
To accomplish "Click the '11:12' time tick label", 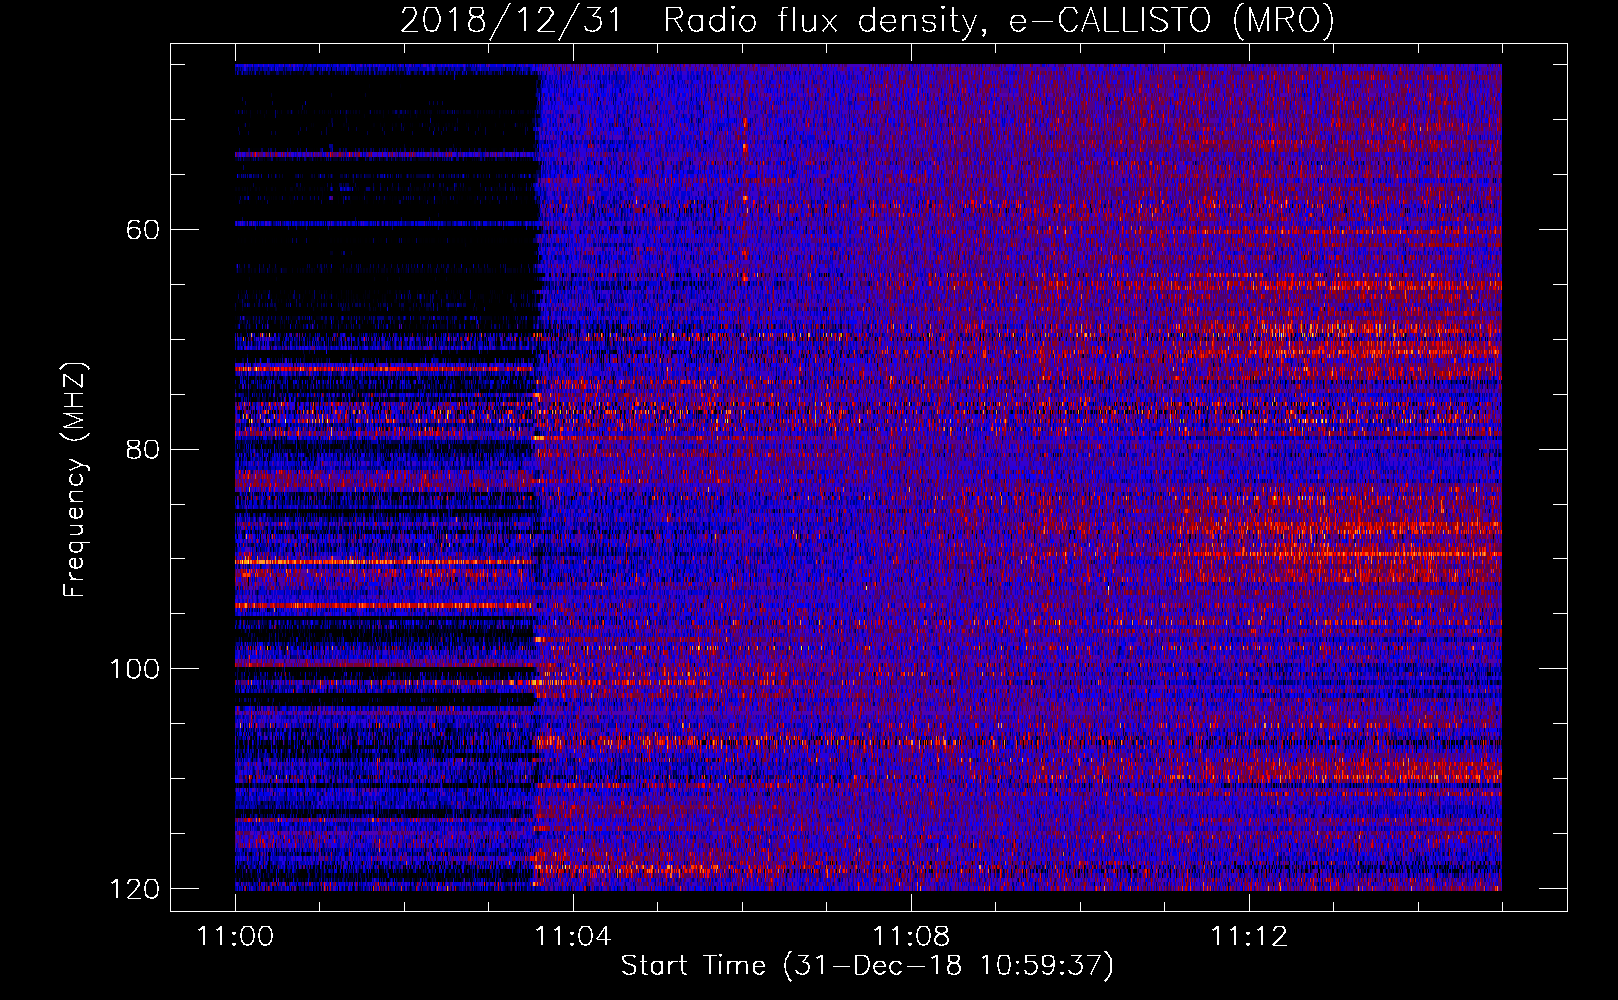I will pos(1248,937).
